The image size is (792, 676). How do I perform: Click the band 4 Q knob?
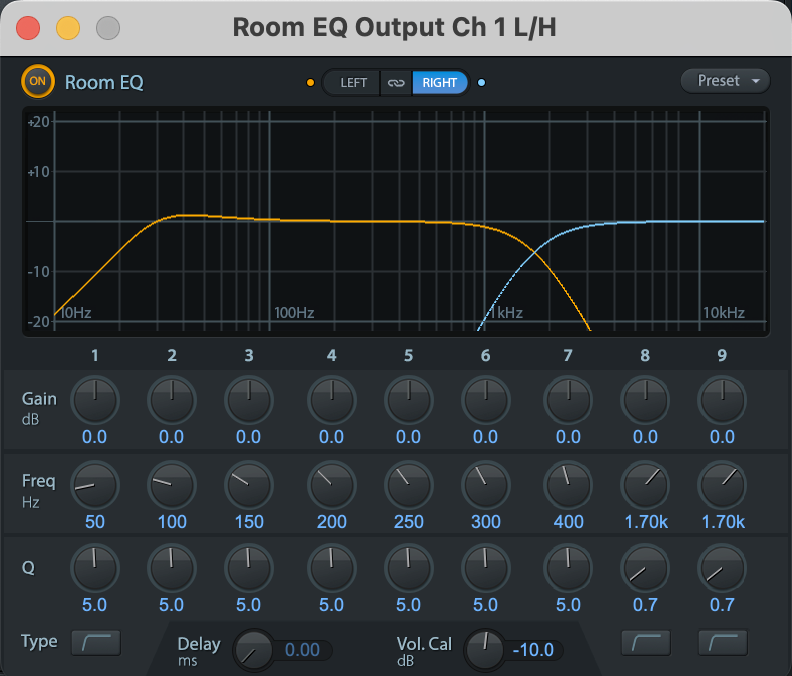(x=331, y=569)
